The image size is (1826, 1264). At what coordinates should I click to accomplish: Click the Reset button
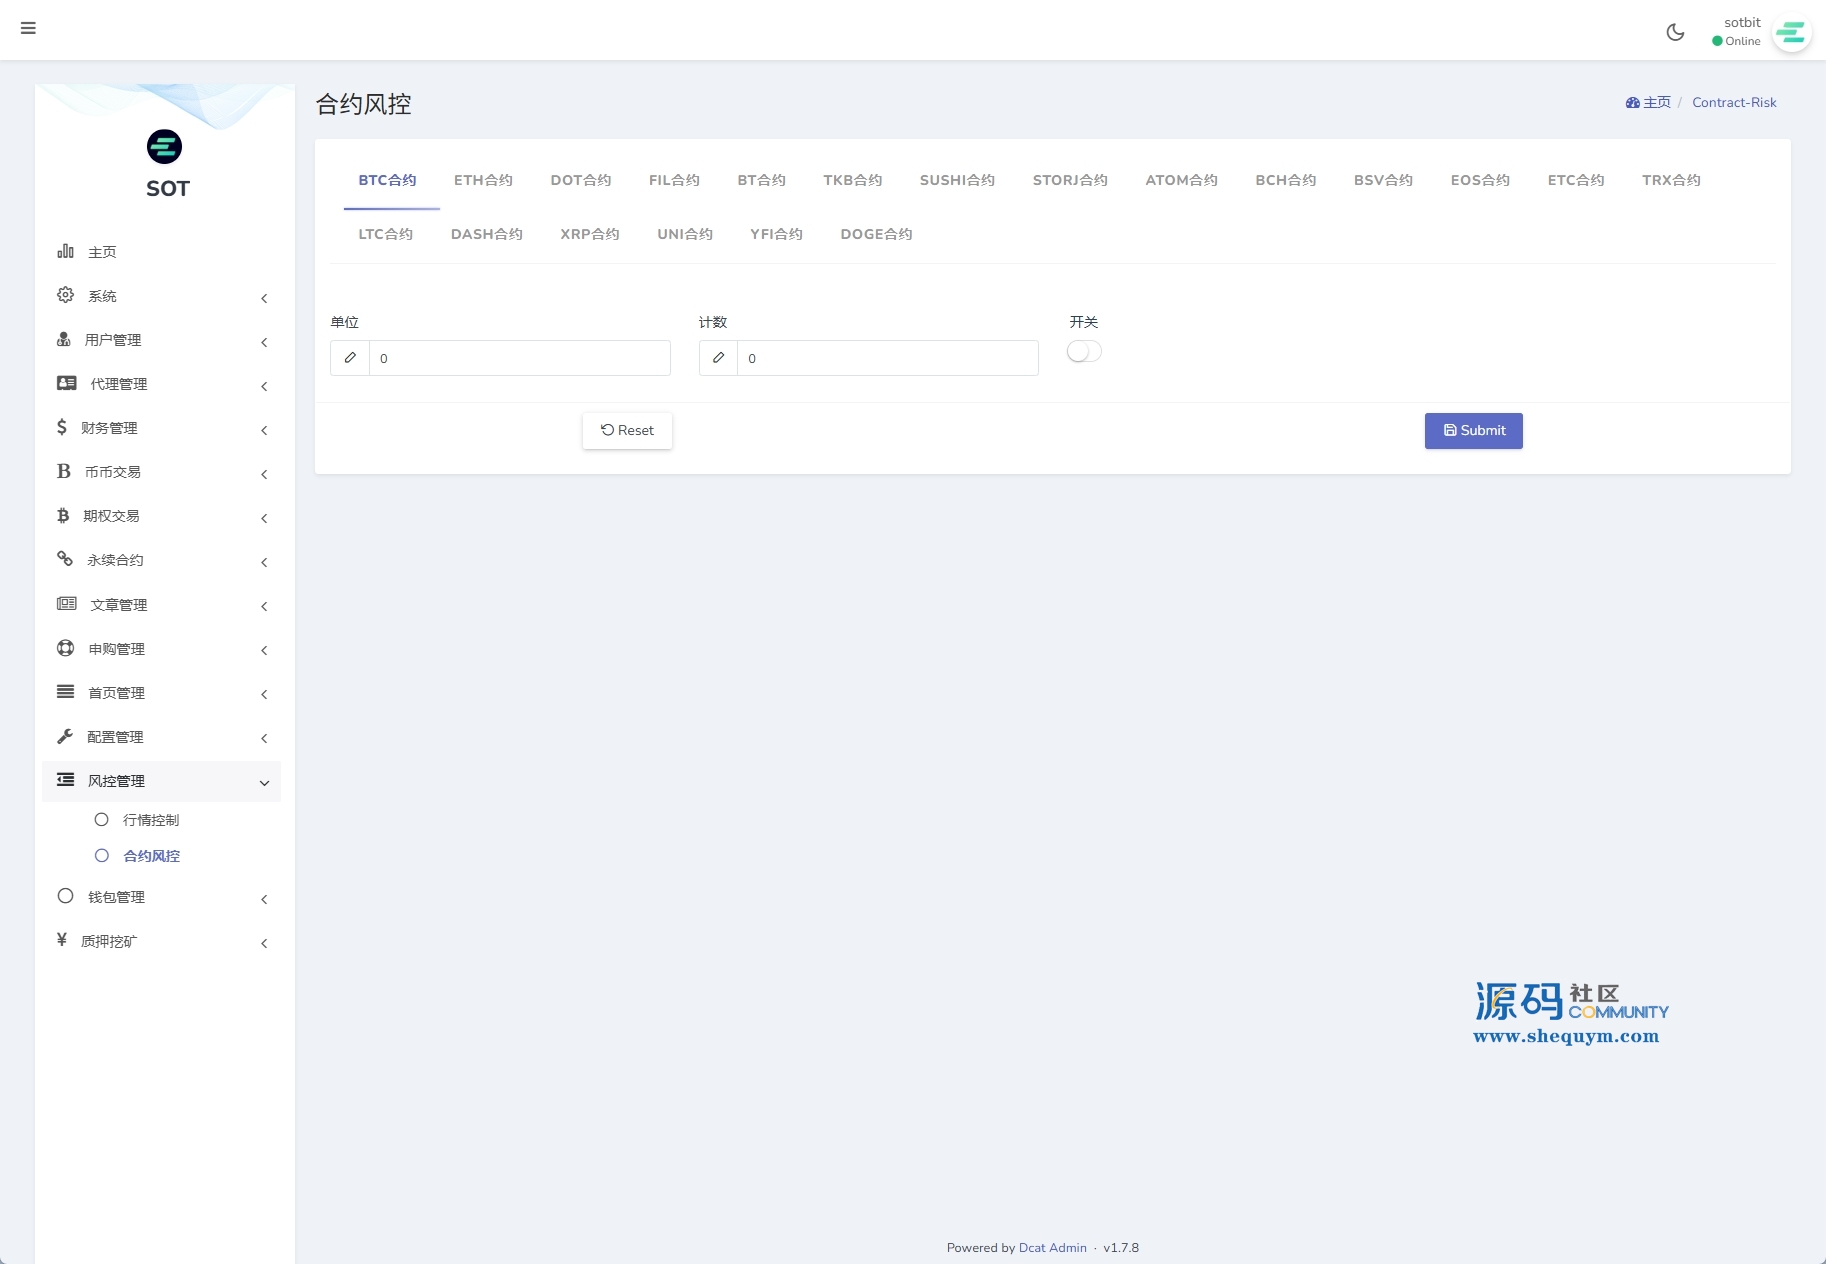(x=627, y=431)
